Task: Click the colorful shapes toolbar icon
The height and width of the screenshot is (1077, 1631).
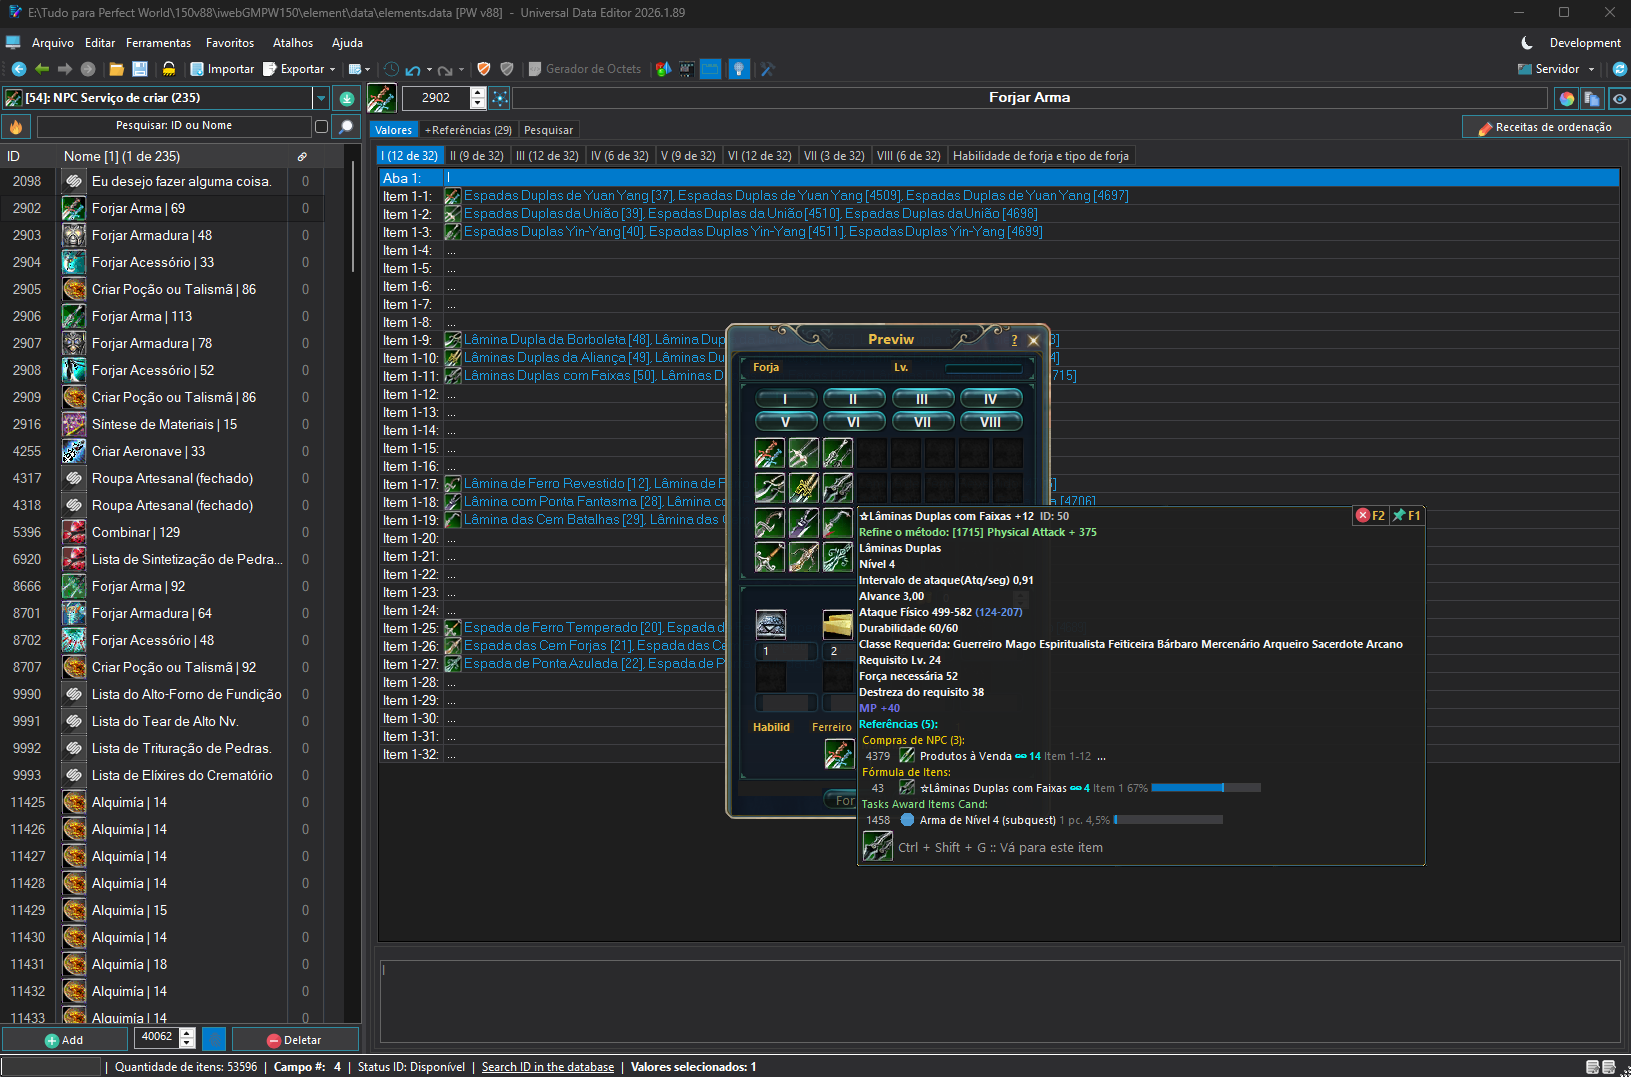Action: (663, 69)
